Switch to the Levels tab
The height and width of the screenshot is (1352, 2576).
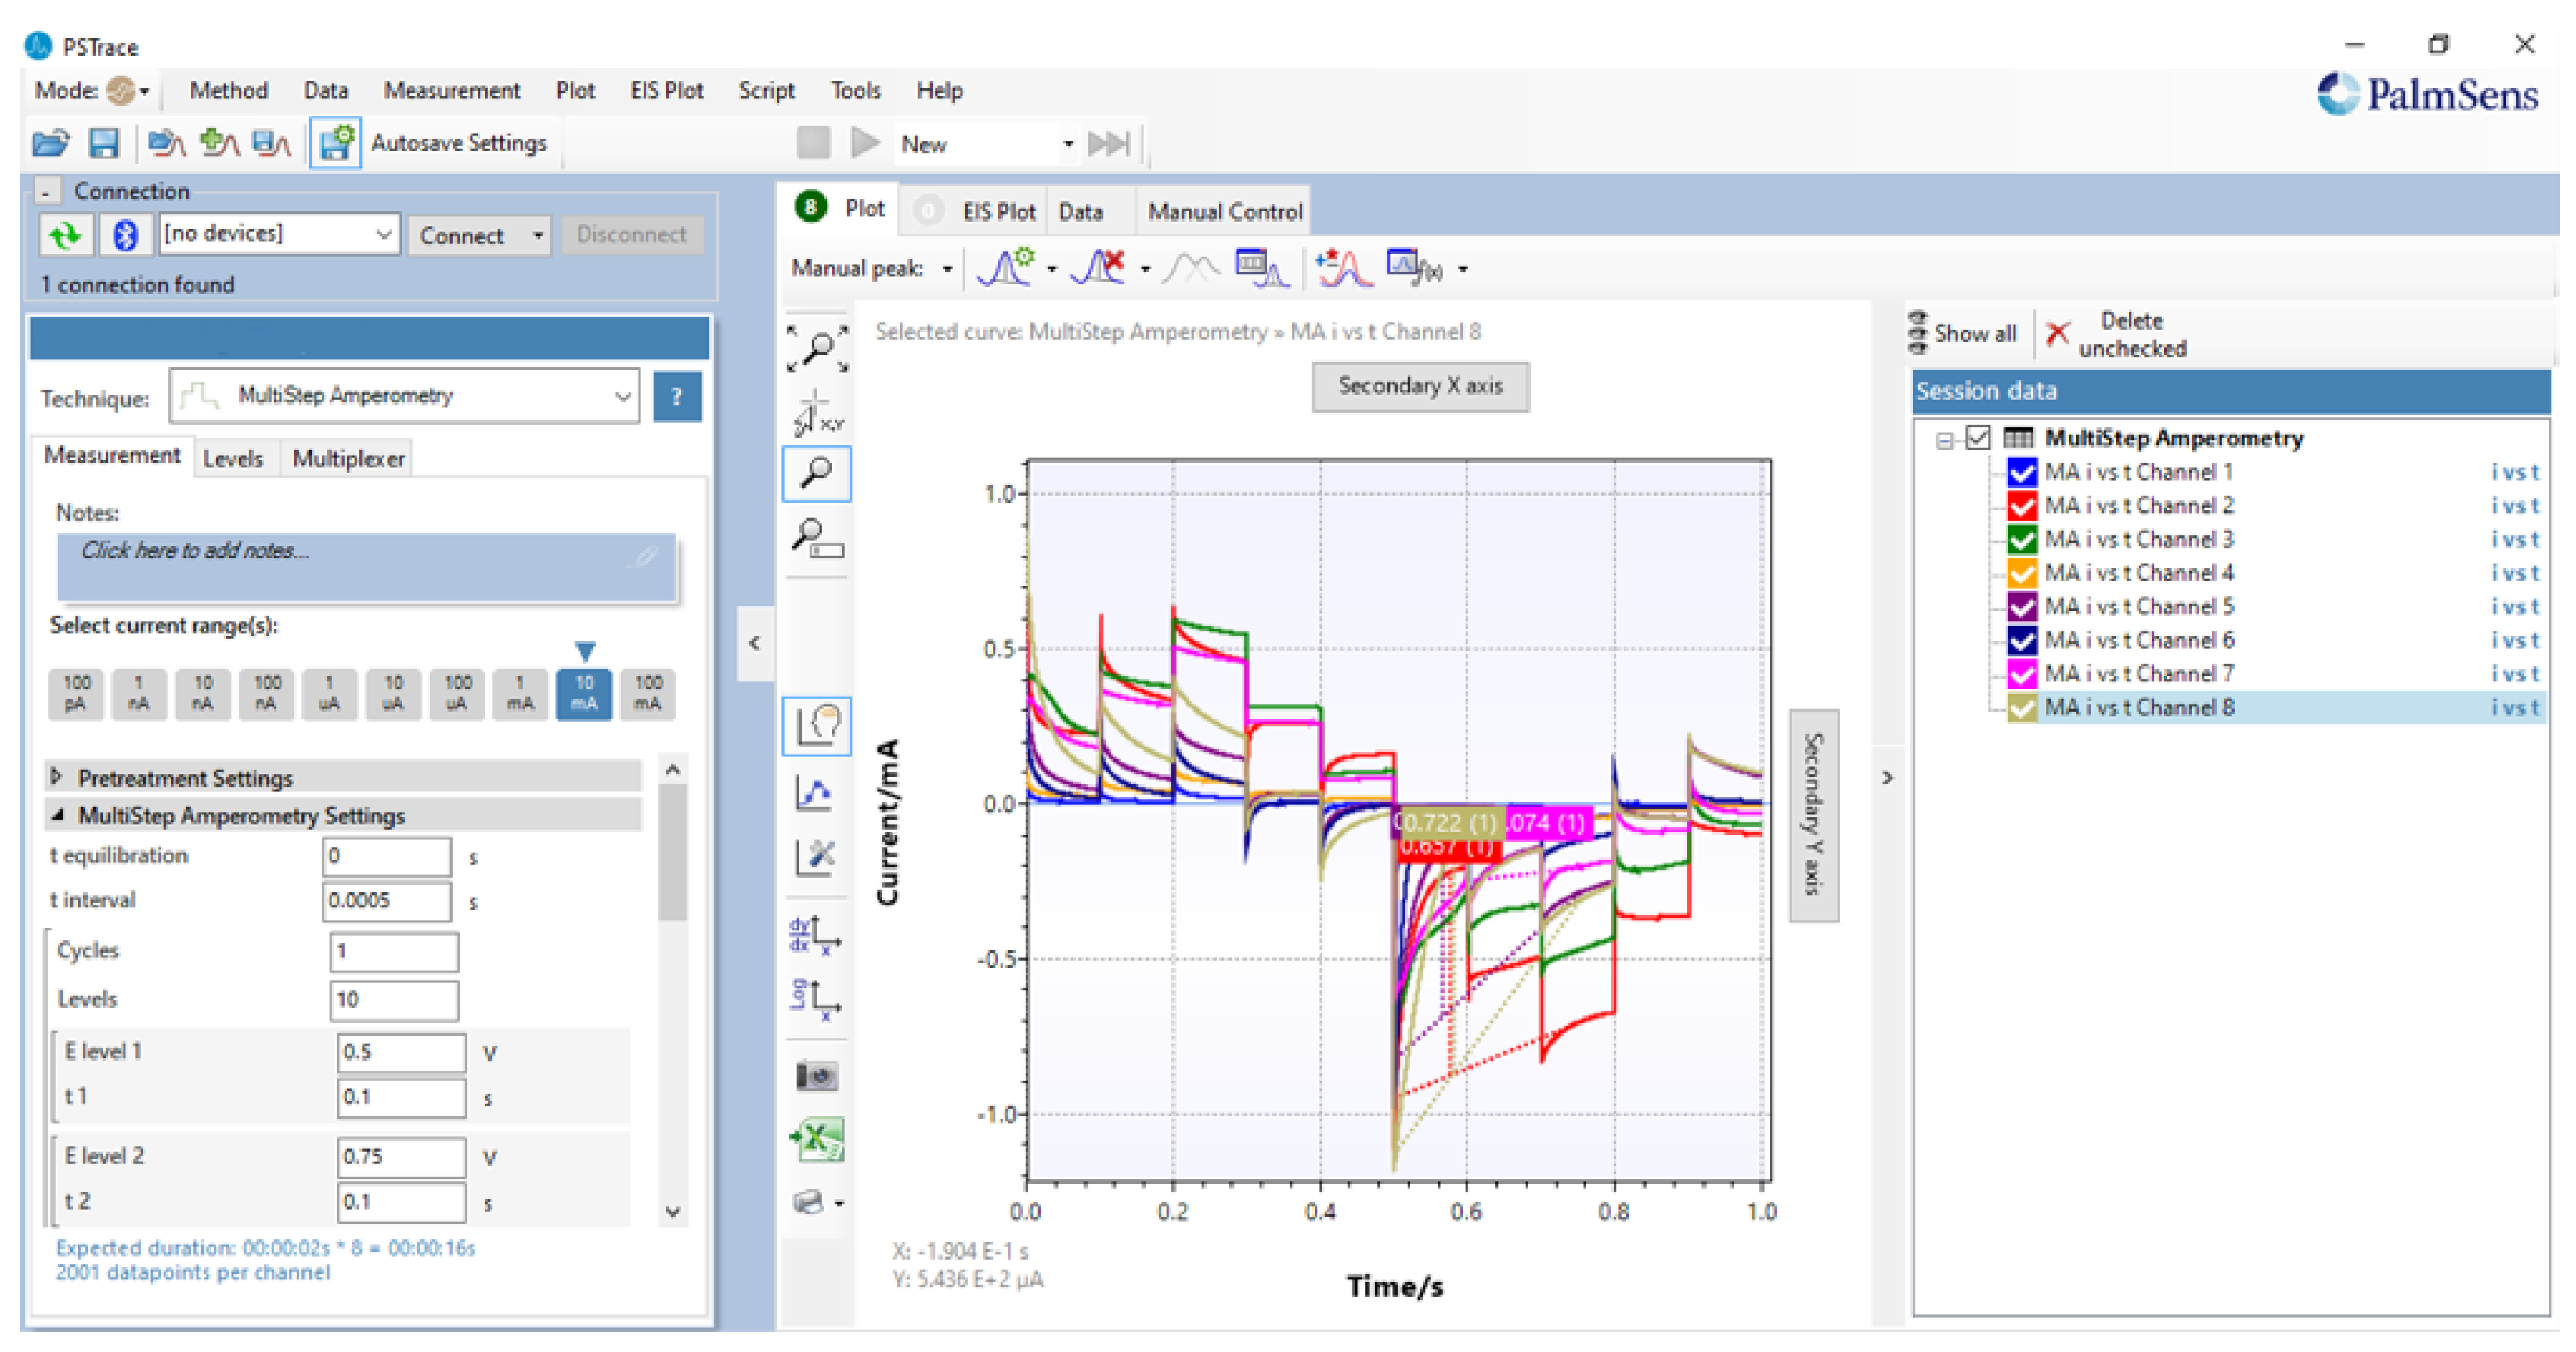232,459
